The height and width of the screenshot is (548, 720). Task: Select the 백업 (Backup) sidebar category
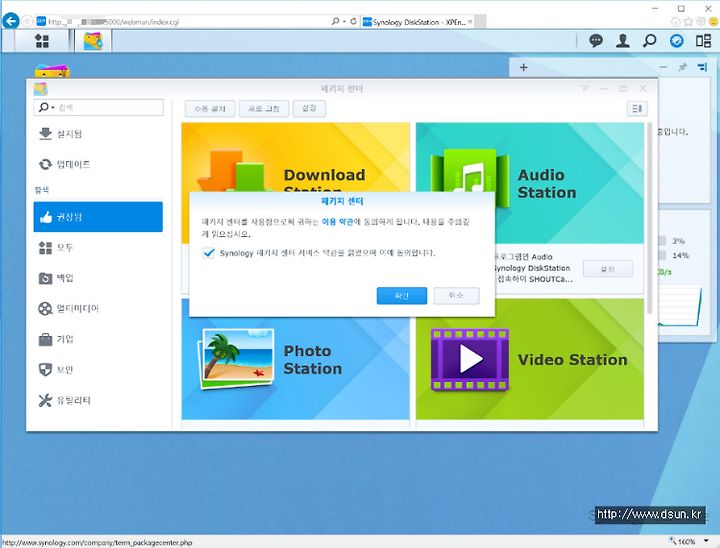pyautogui.click(x=98, y=278)
